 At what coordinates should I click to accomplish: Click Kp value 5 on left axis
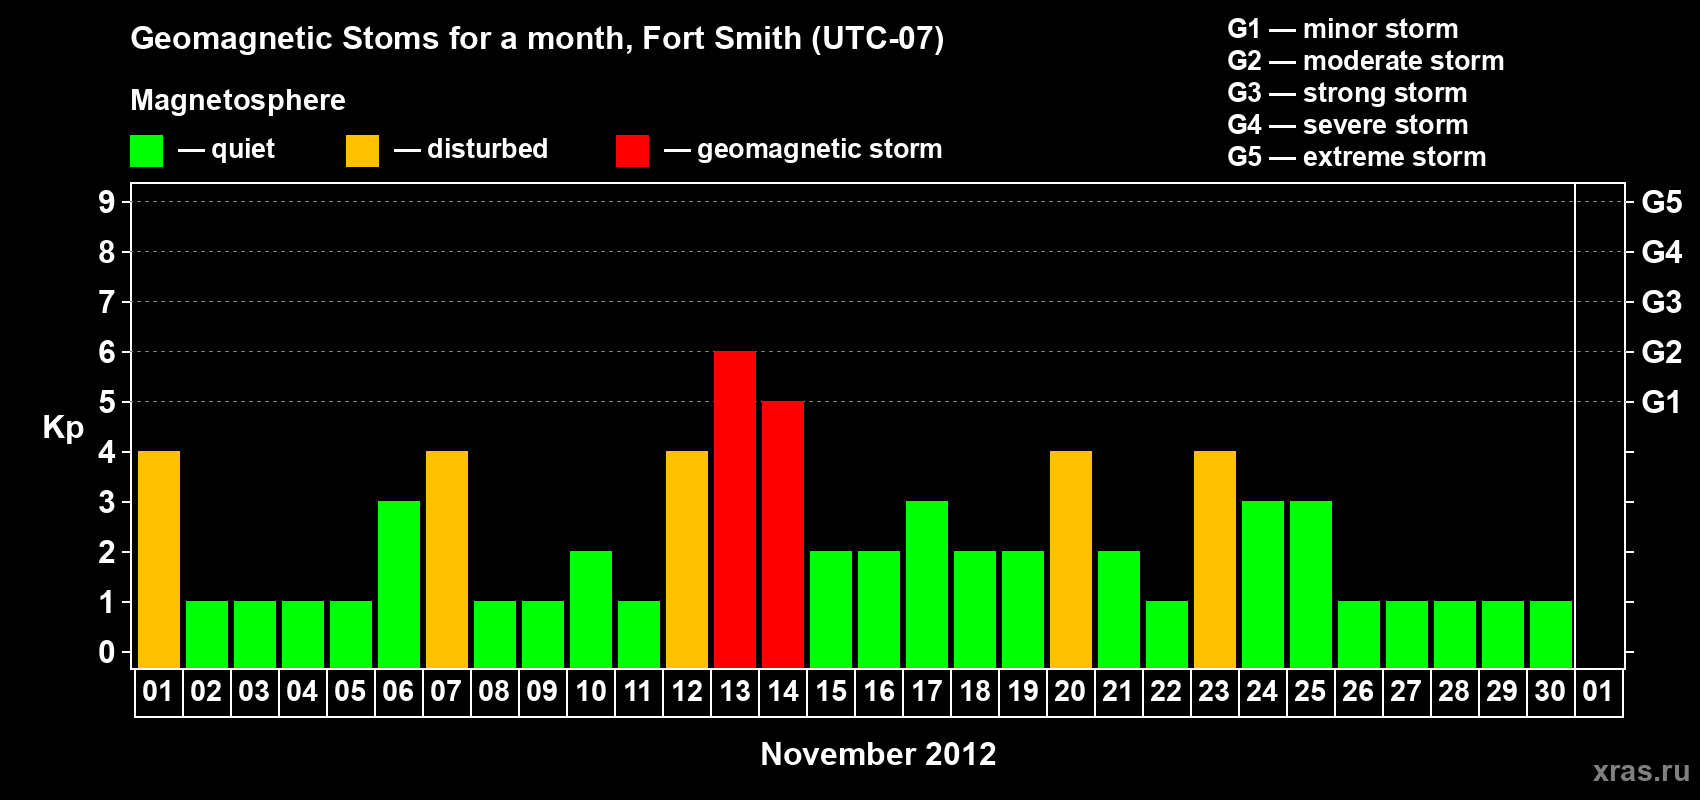click(x=107, y=402)
